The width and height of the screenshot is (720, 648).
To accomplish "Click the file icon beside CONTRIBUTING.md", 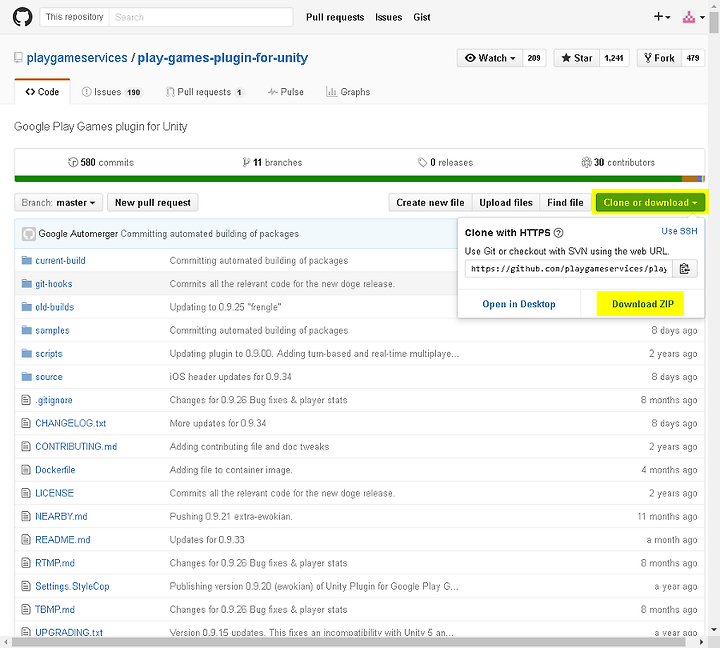I will pyautogui.click(x=26, y=446).
